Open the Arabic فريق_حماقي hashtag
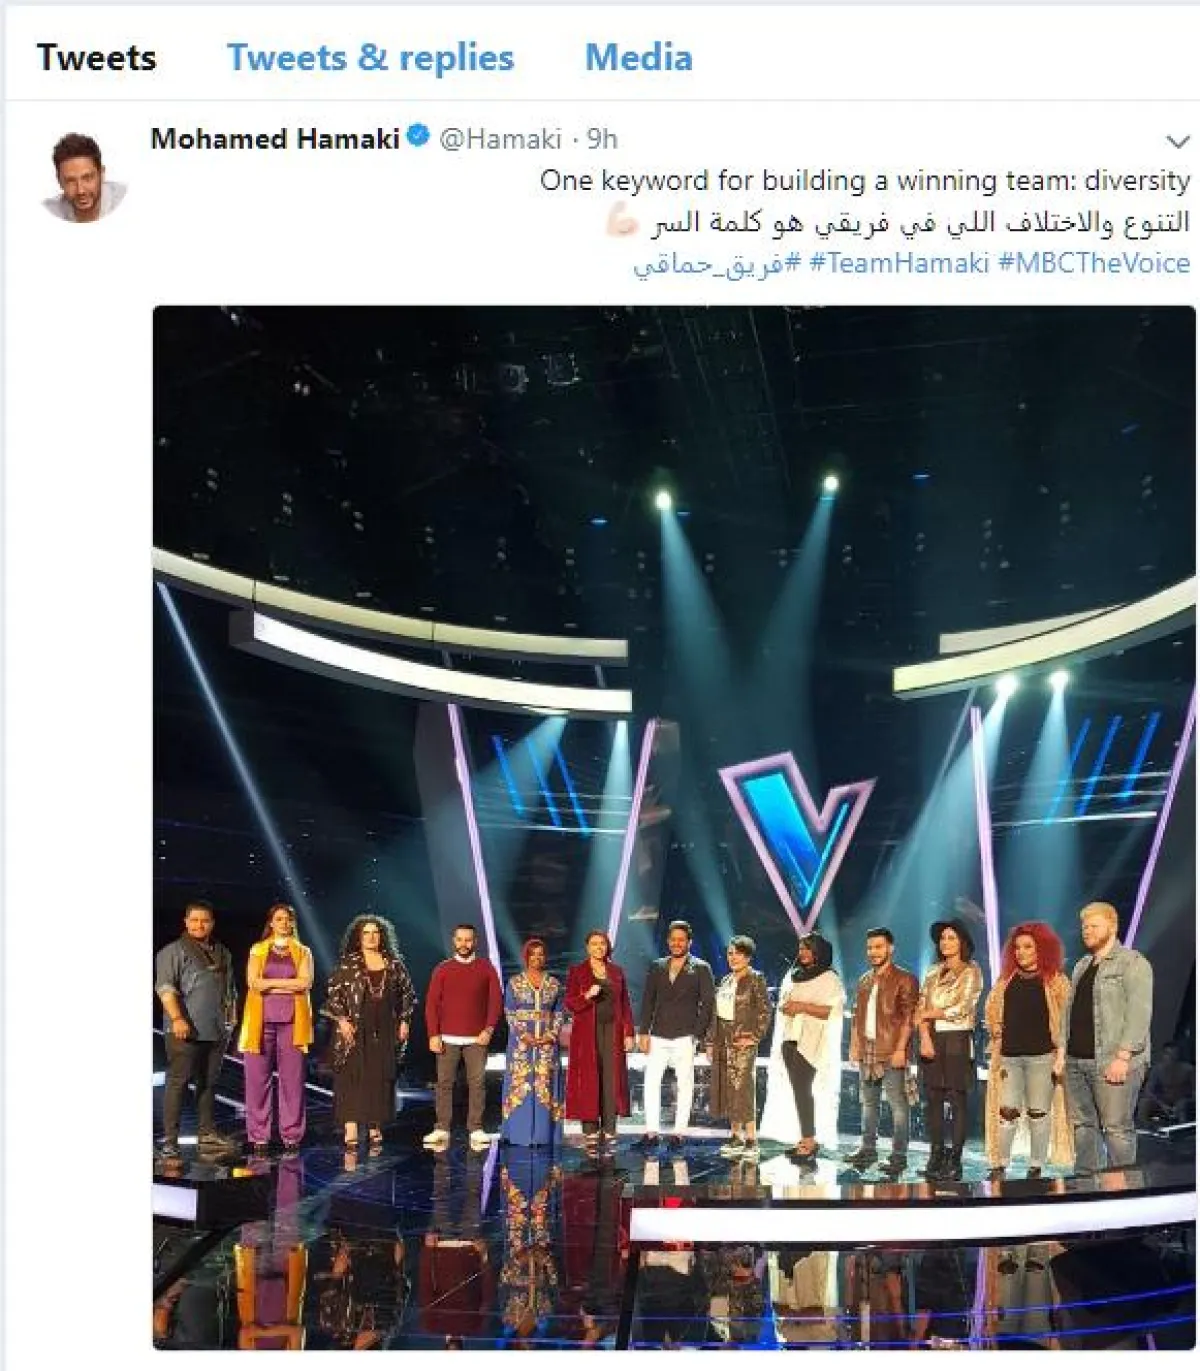The width and height of the screenshot is (1200, 1371). point(717,264)
